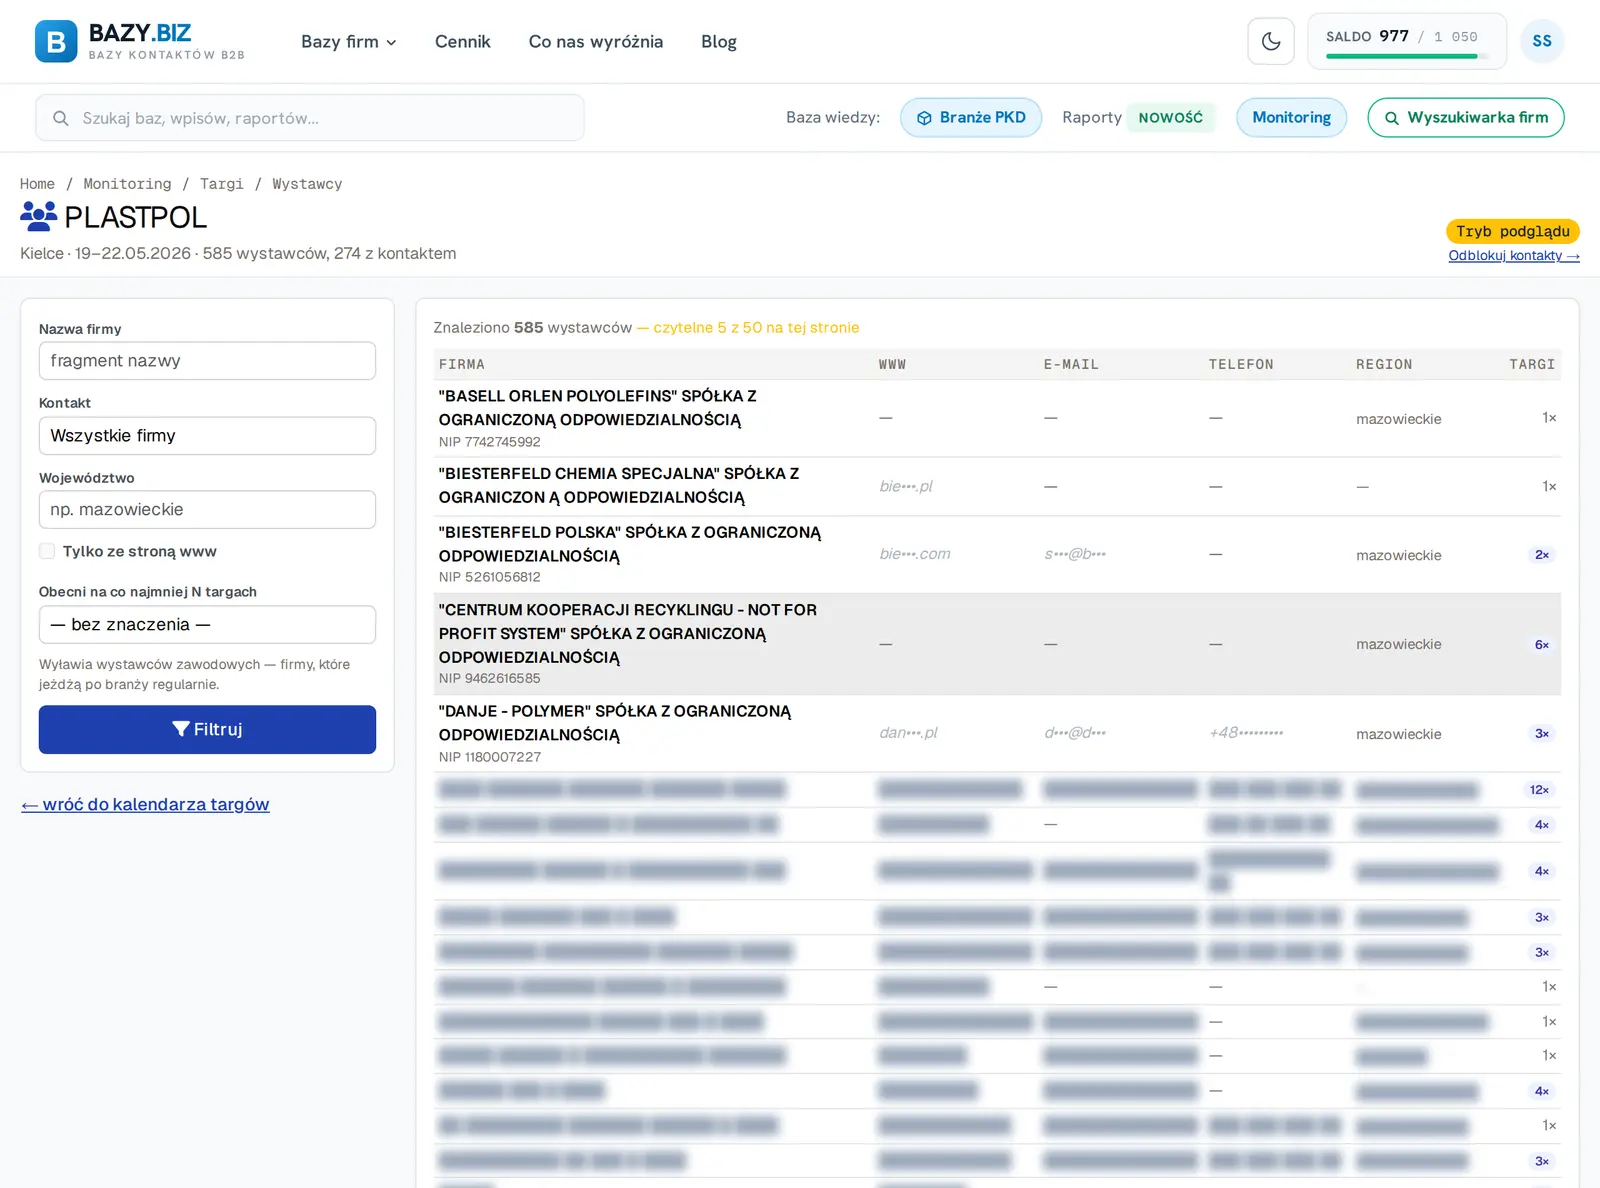Image resolution: width=1600 pixels, height=1188 pixels.
Task: Click the TARGI column header
Action: tap(1532, 365)
